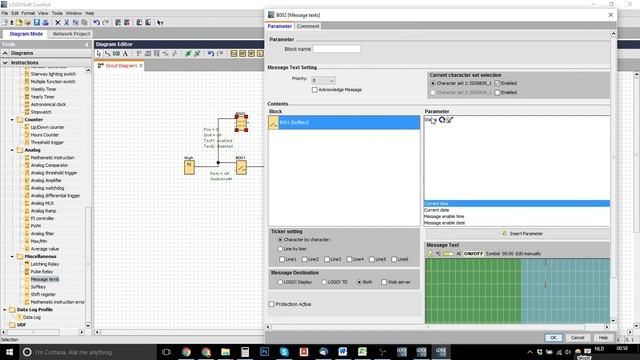
Task: Show hidden icons in system tray
Action: [530, 352]
